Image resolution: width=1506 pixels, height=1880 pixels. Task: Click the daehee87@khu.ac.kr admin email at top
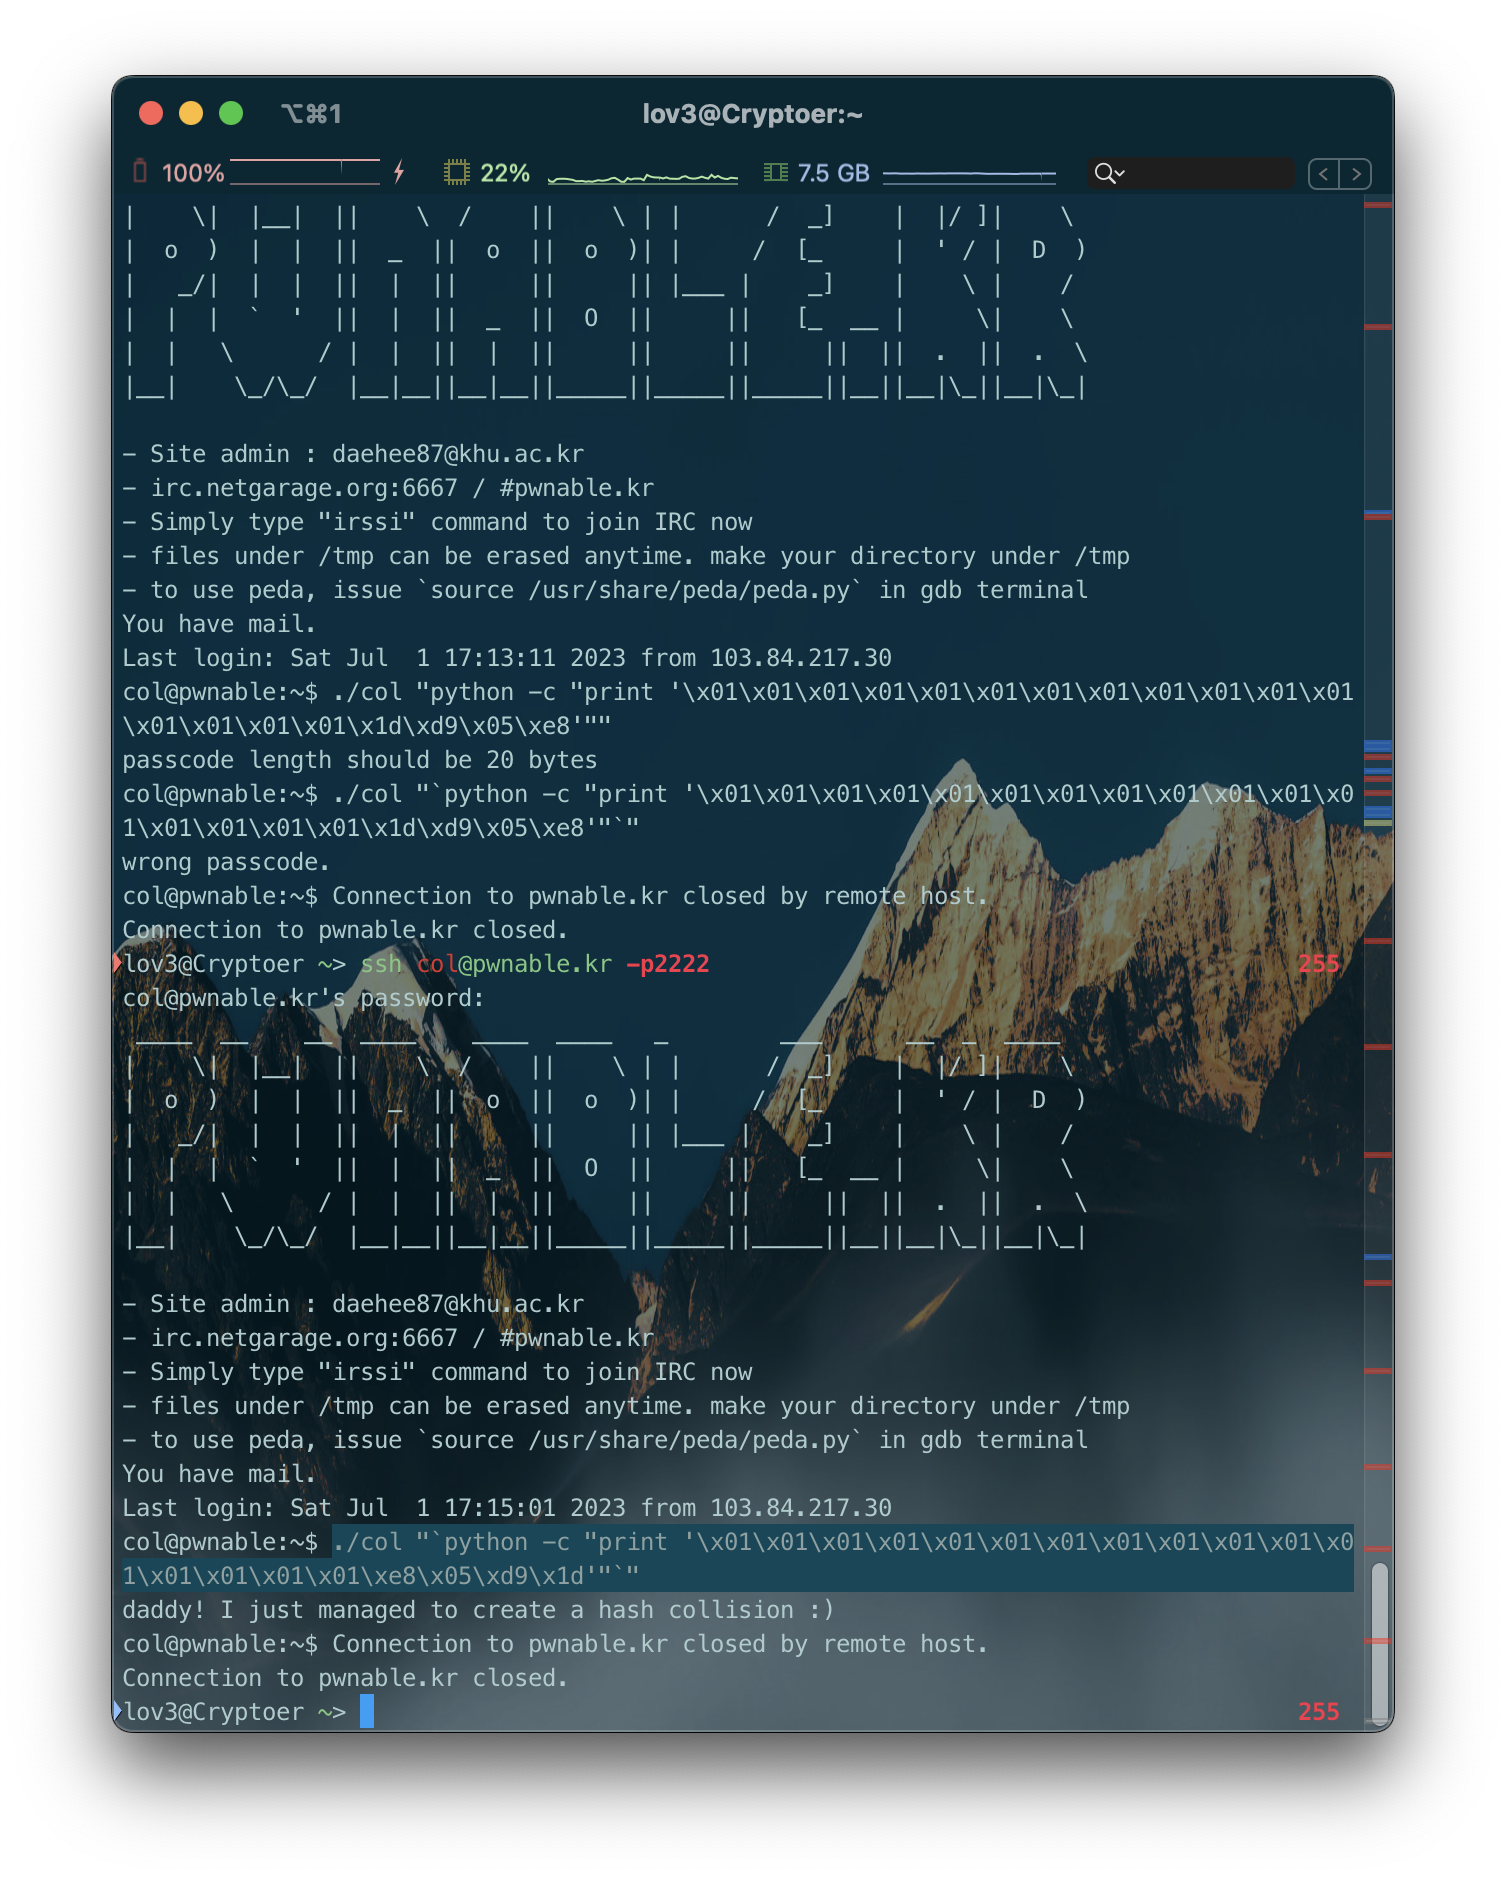click(x=457, y=454)
